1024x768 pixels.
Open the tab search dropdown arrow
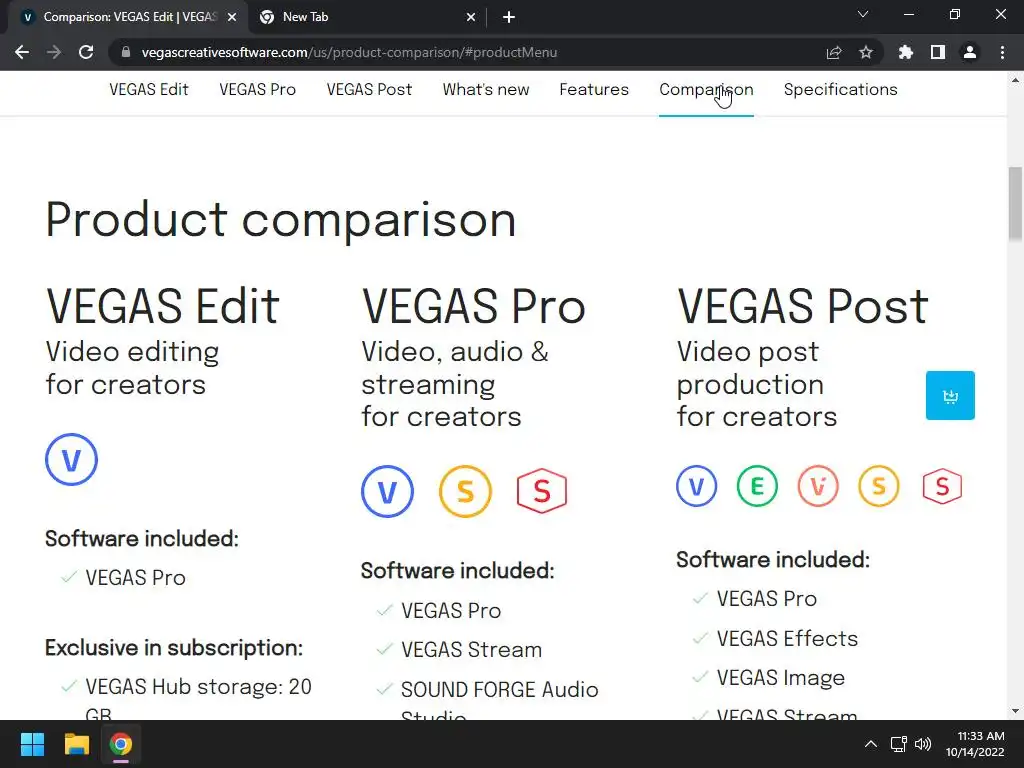(863, 14)
